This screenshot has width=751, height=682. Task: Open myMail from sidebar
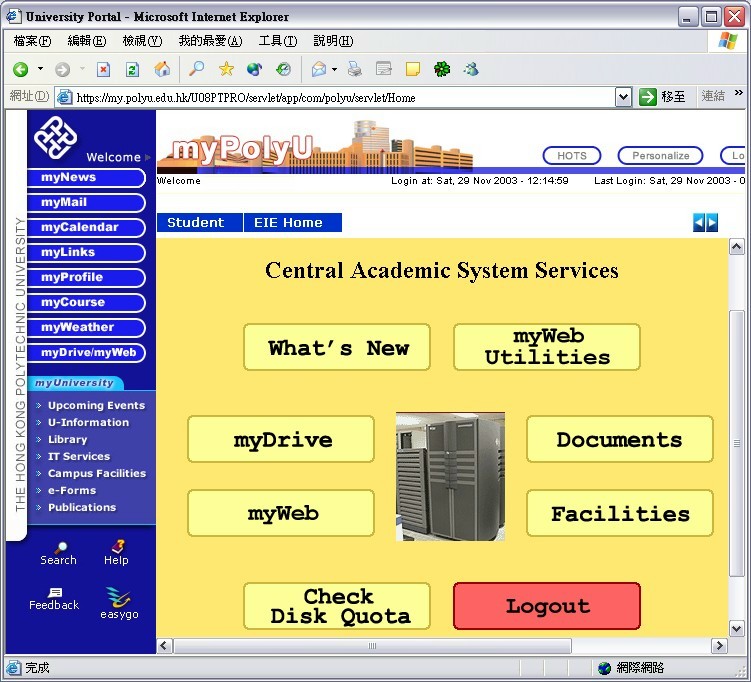pos(87,203)
